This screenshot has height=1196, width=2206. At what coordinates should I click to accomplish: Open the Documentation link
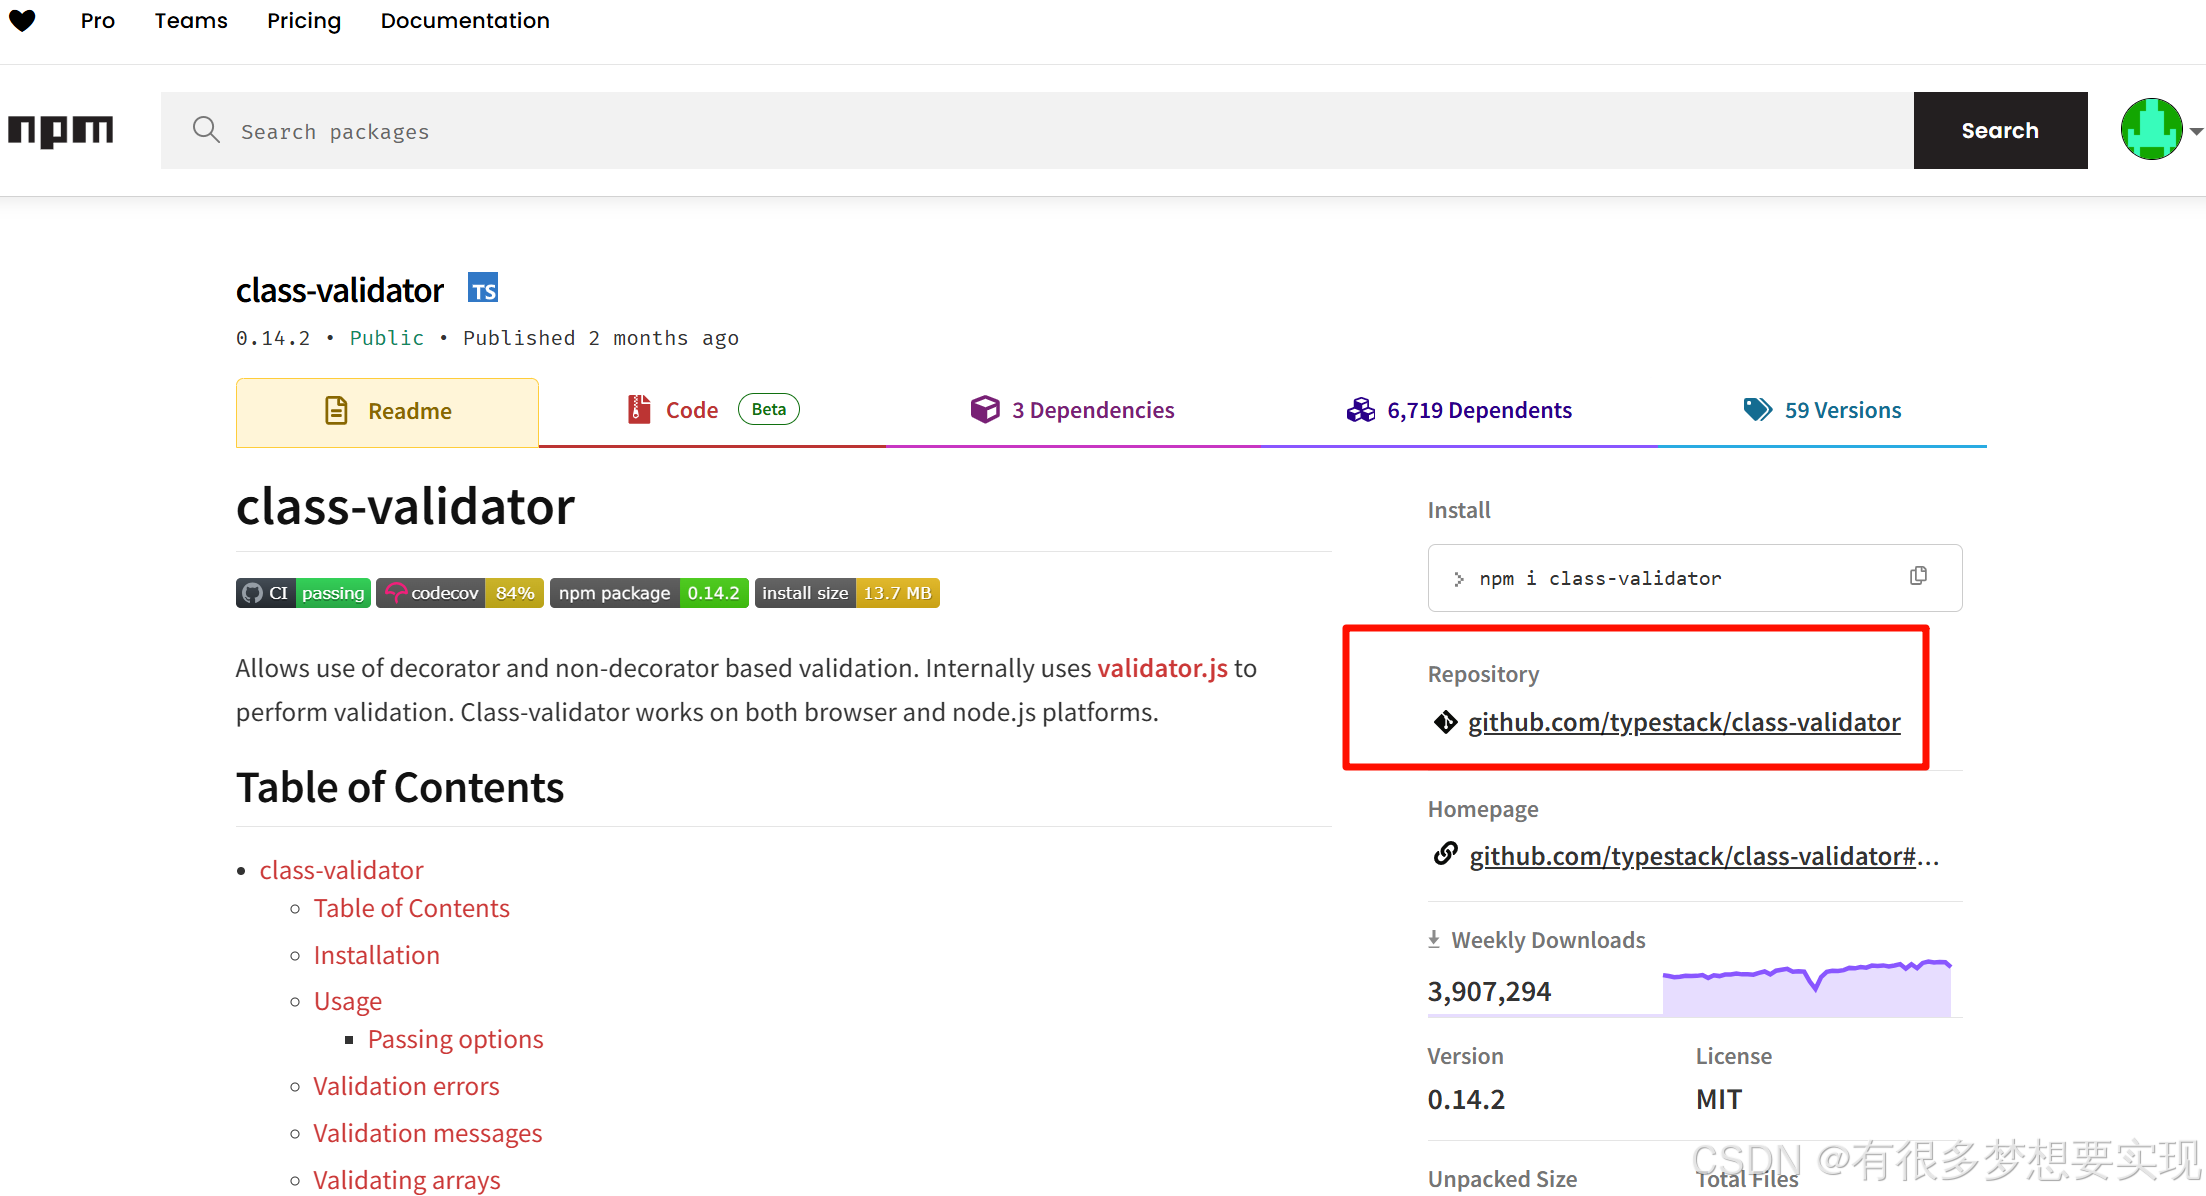pyautogui.click(x=465, y=21)
